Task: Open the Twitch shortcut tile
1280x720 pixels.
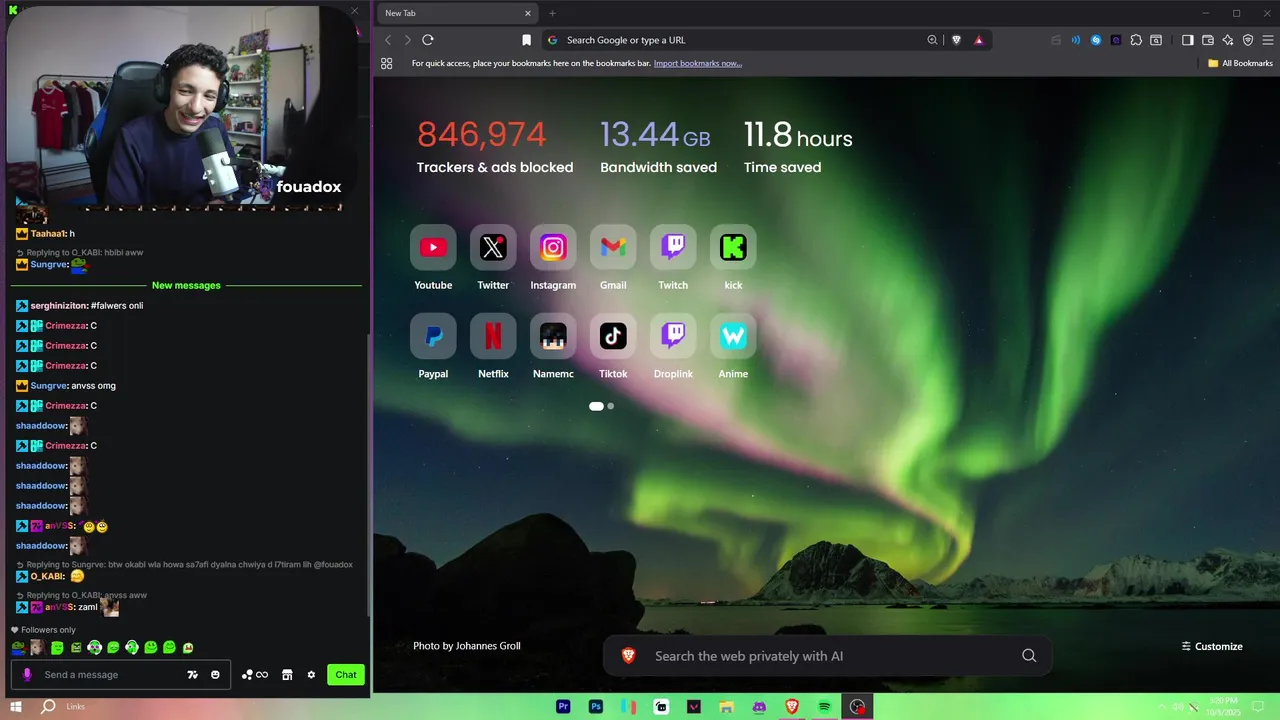Action: (x=673, y=247)
